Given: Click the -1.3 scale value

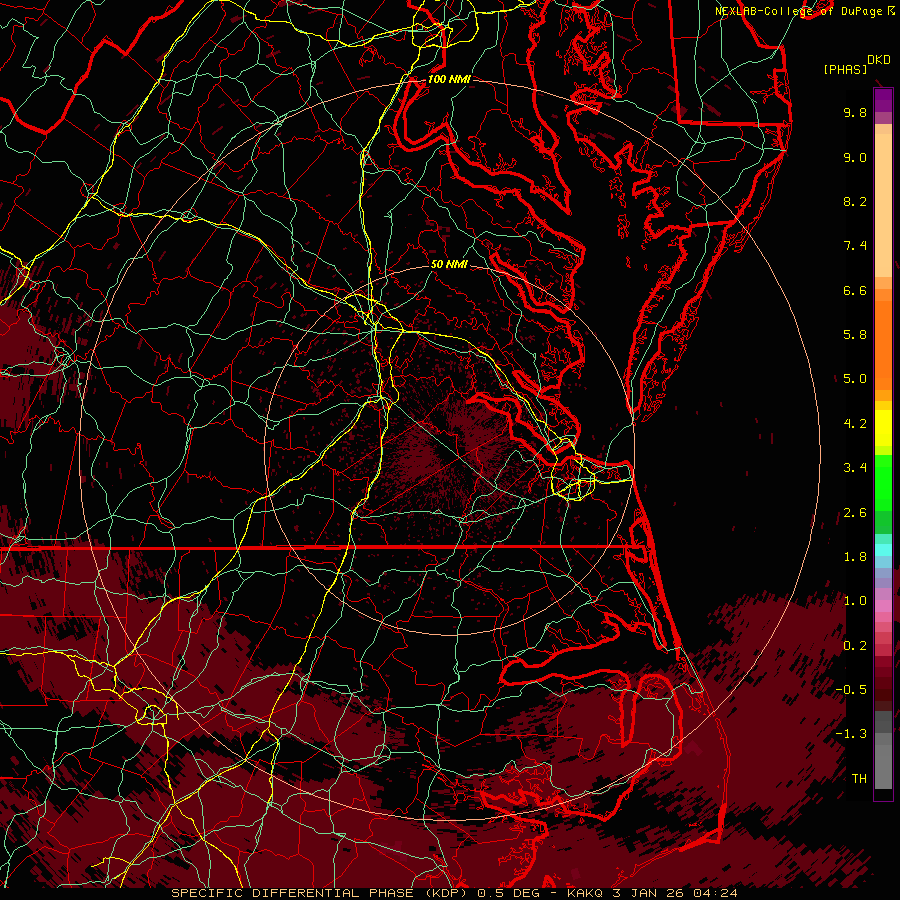Looking at the screenshot, I should [851, 734].
